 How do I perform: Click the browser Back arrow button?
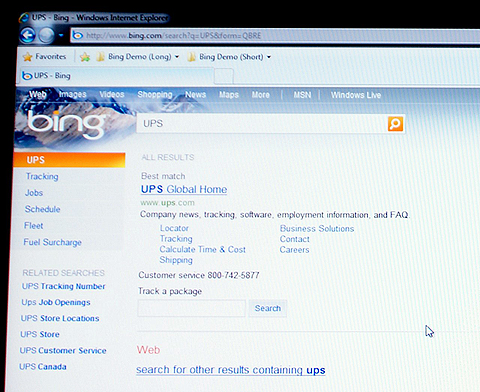28,35
